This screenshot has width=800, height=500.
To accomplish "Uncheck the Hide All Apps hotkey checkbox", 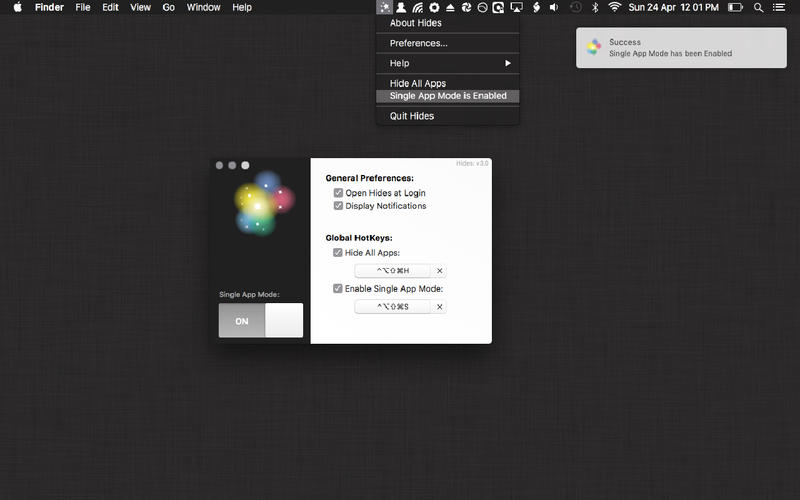I will [338, 253].
